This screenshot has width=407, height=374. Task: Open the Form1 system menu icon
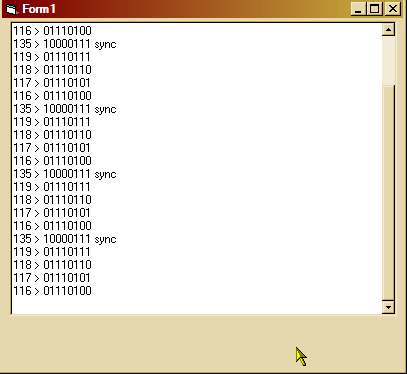point(12,9)
